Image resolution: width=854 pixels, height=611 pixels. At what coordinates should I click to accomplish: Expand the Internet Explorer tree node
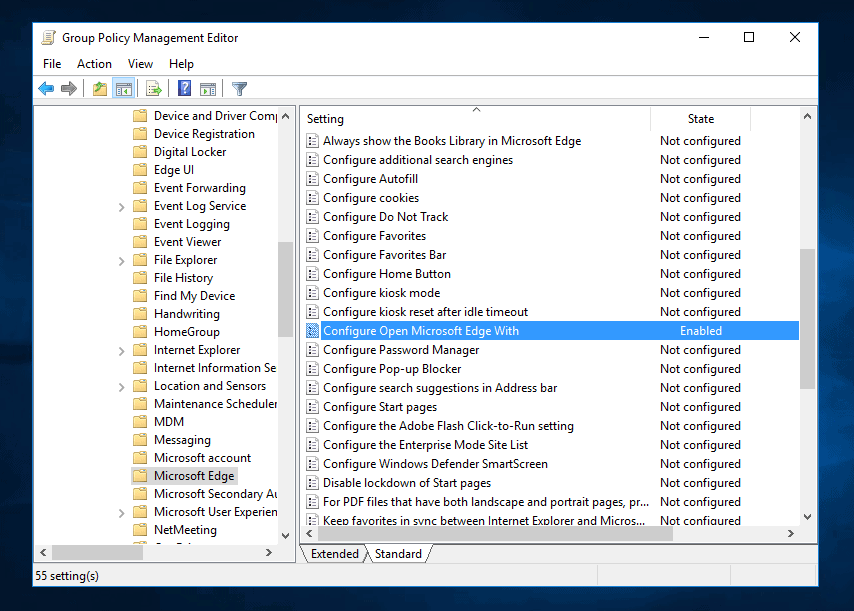pyautogui.click(x=121, y=350)
